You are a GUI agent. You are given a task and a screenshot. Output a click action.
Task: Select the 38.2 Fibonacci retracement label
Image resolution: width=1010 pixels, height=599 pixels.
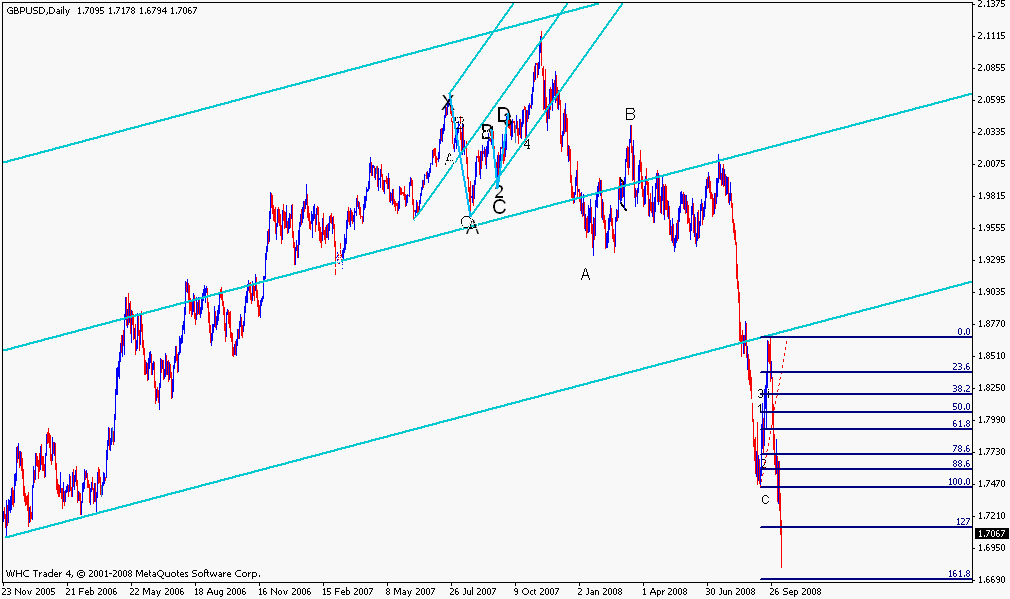tap(961, 388)
